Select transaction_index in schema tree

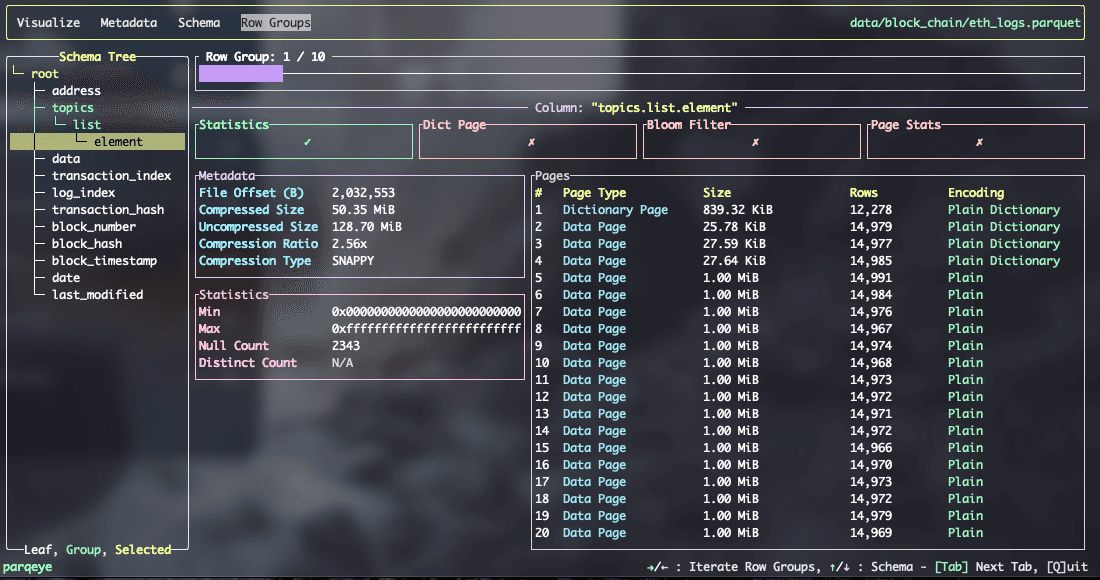click(x=112, y=175)
